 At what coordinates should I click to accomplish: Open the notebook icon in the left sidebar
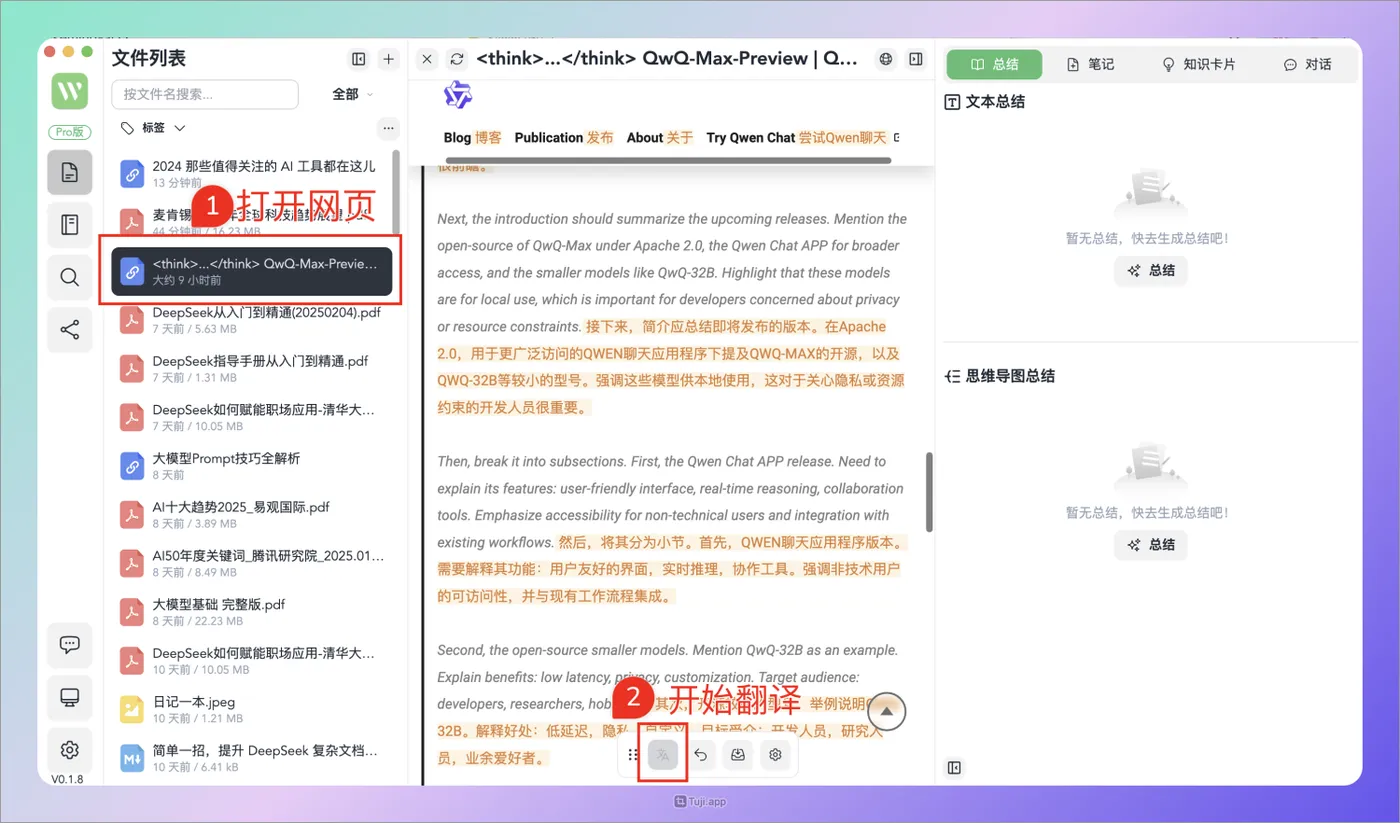(x=69, y=225)
